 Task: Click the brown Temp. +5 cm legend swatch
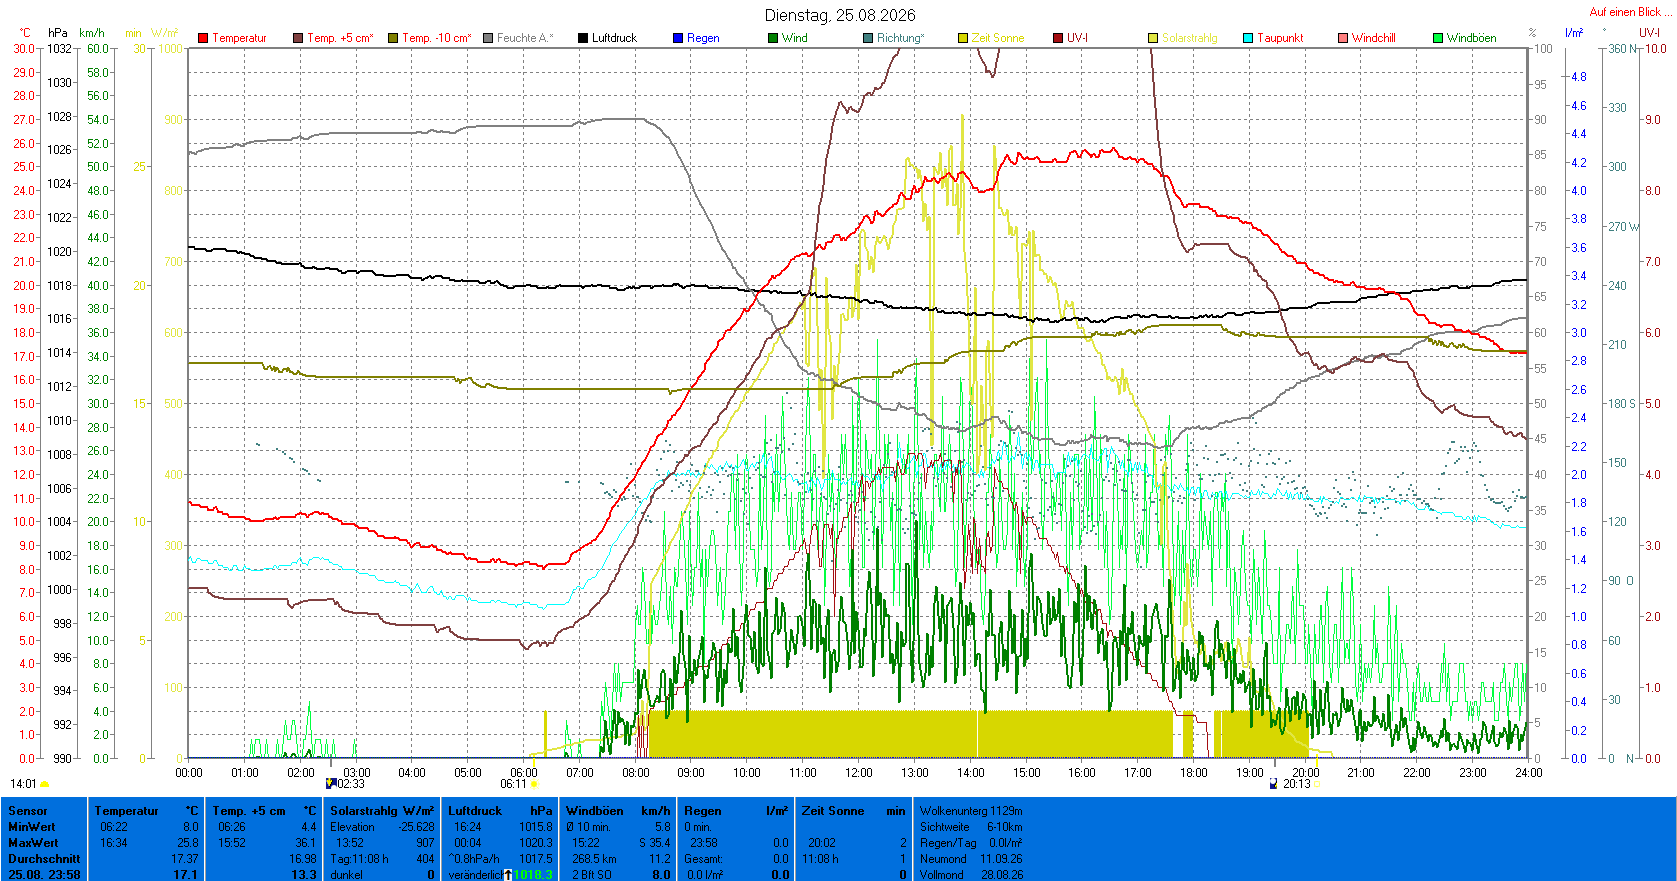(298, 38)
